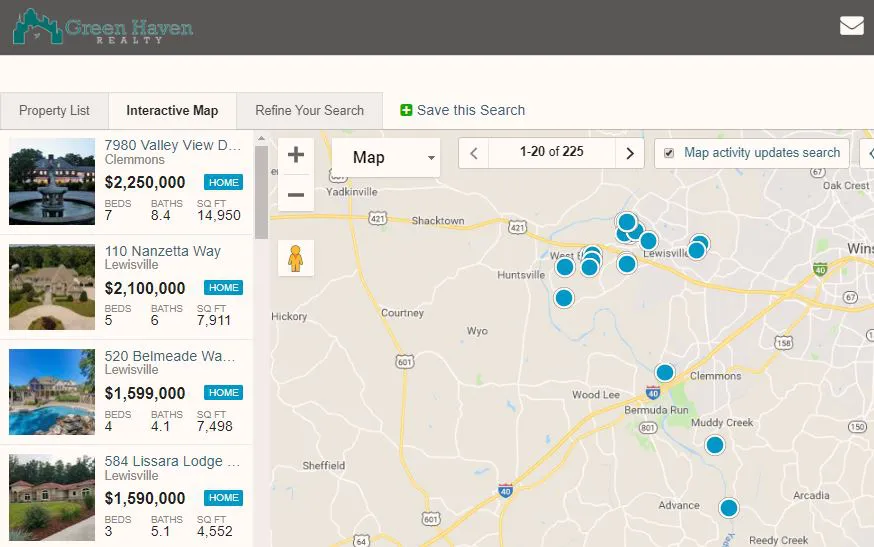Viewport: 874px width, 547px height.
Task: Switch to the Property List tab
Action: click(54, 110)
